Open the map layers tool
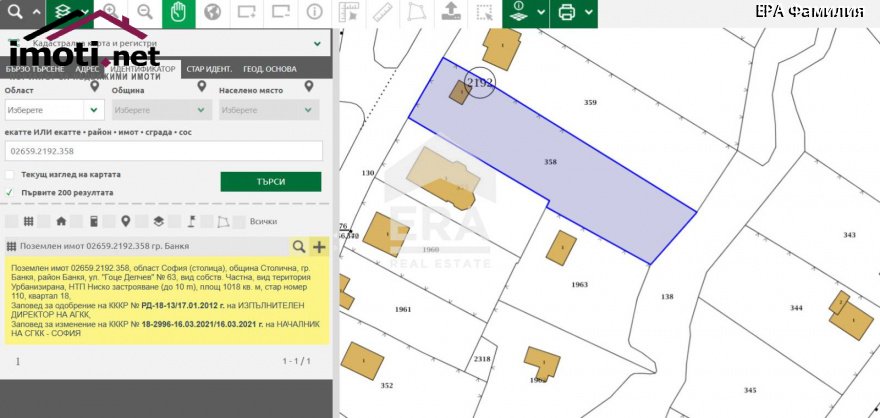 click(x=62, y=12)
